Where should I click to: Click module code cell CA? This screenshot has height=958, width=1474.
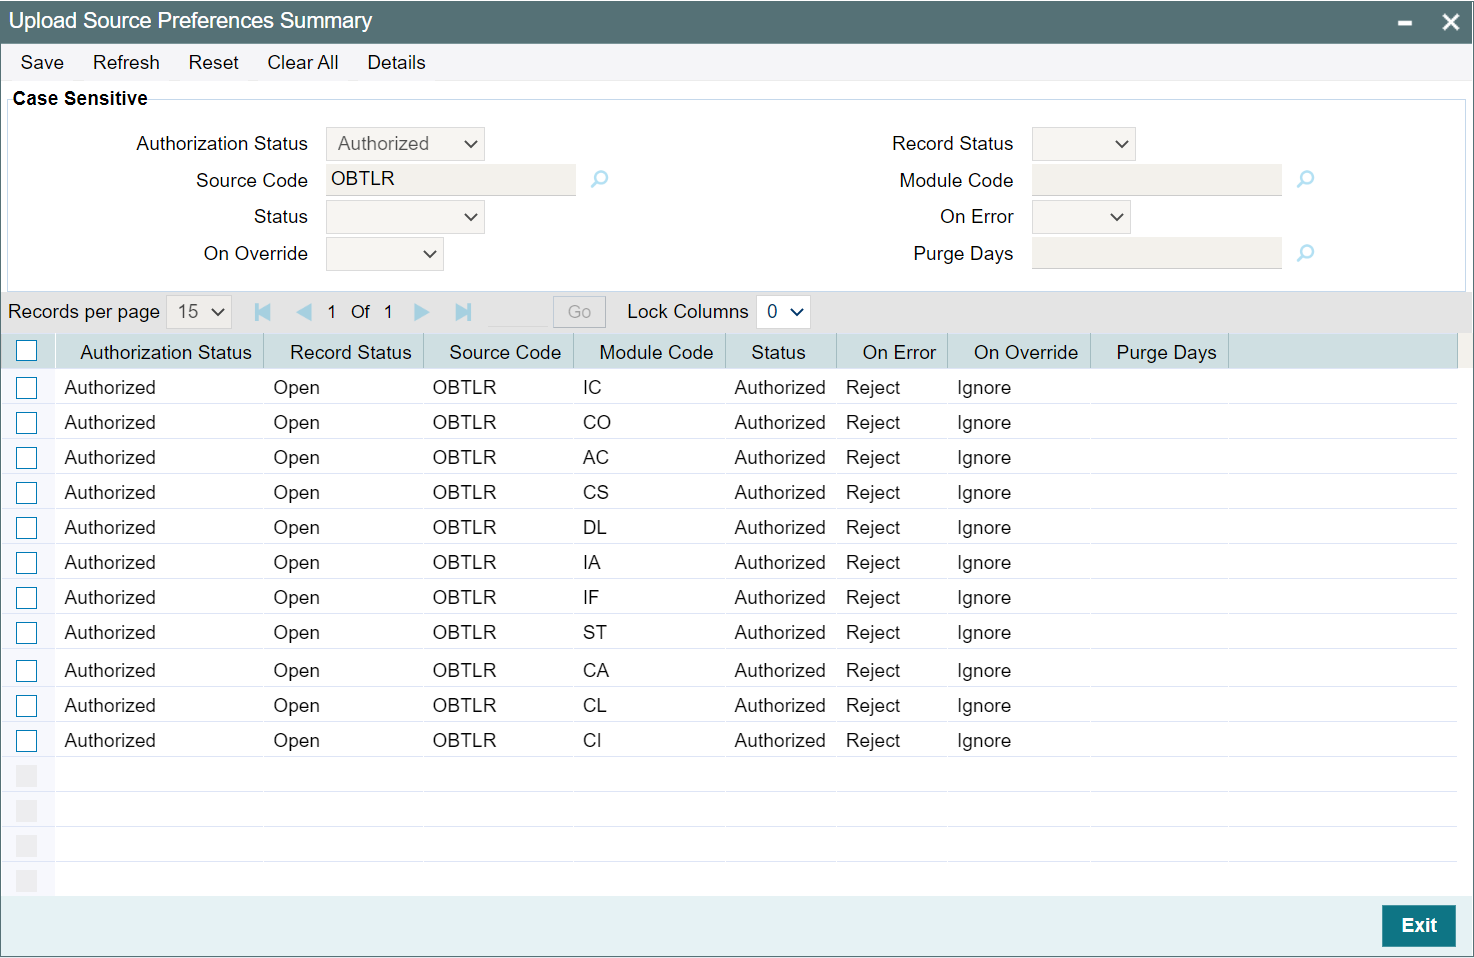click(596, 670)
